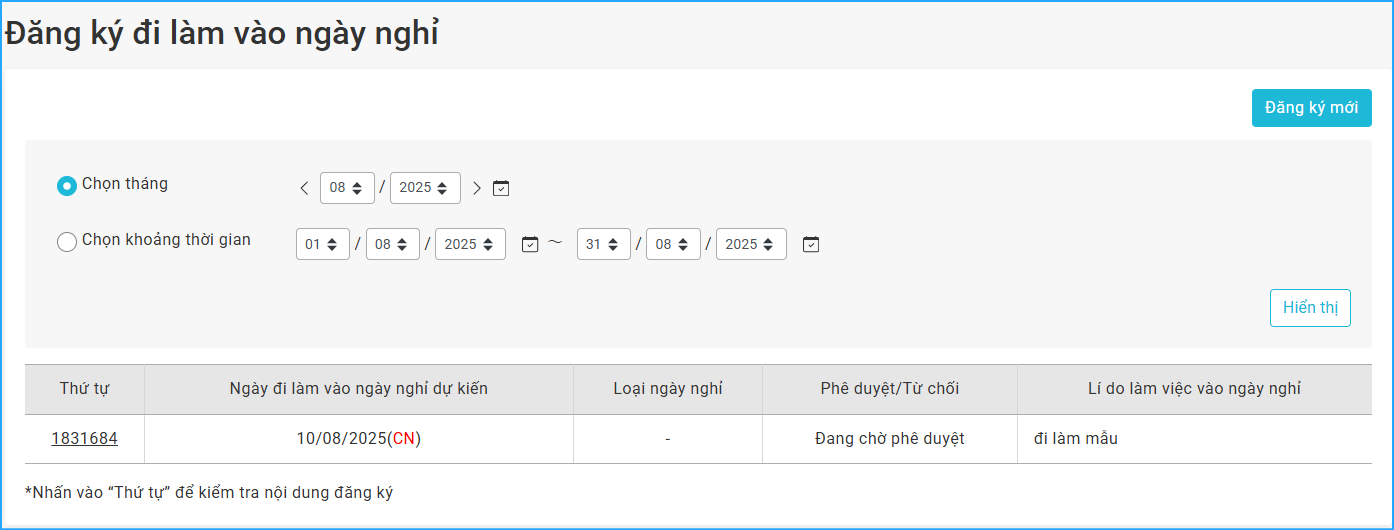Click the 'Loại ngày nghỉ' column header
The height and width of the screenshot is (530, 1394).
(667, 389)
